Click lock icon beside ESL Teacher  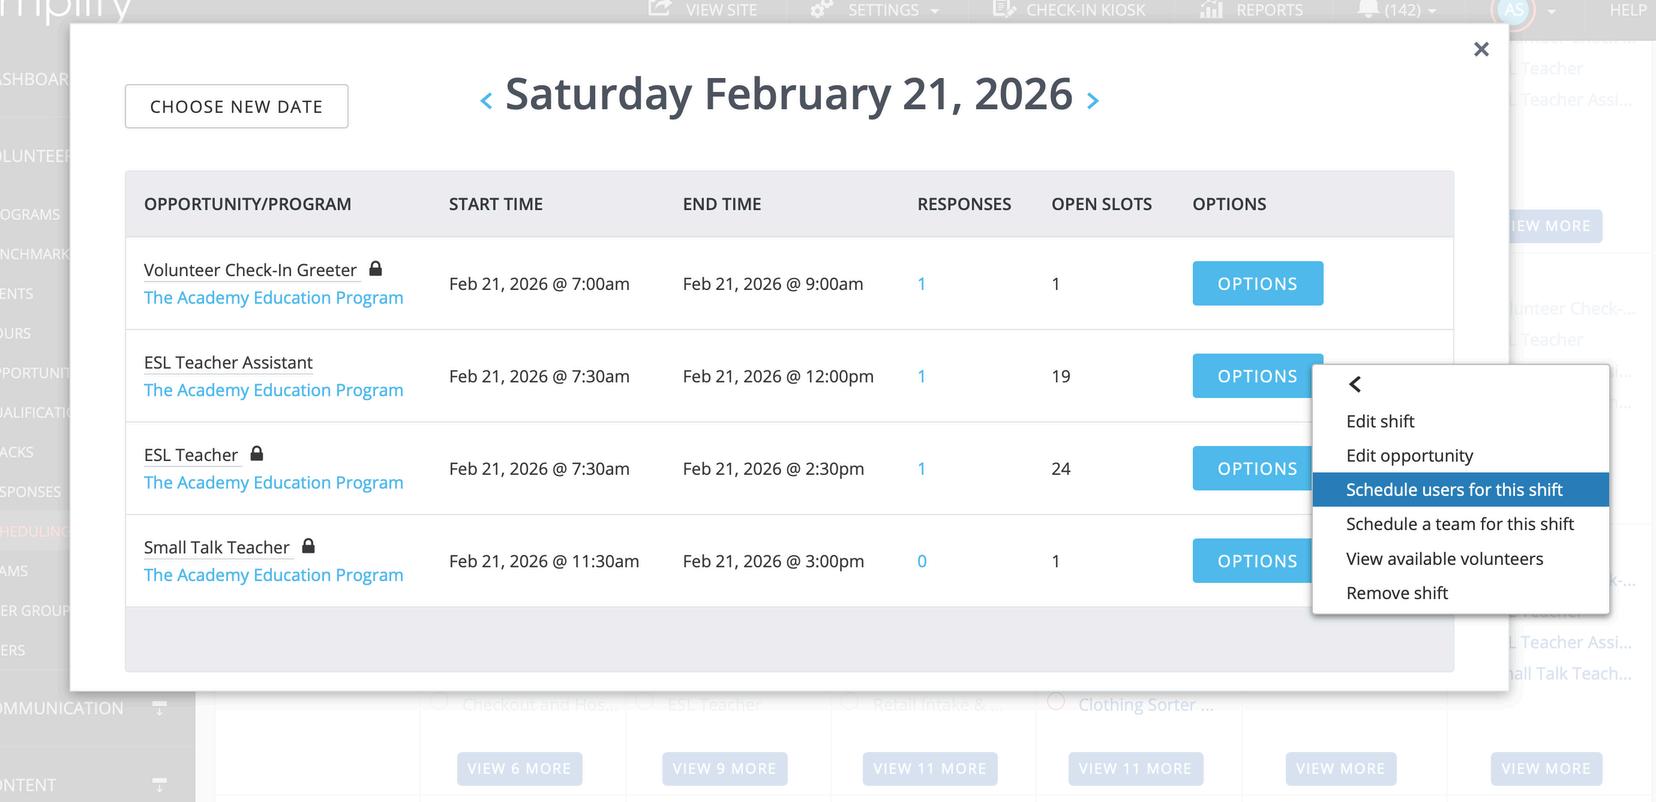[257, 454]
